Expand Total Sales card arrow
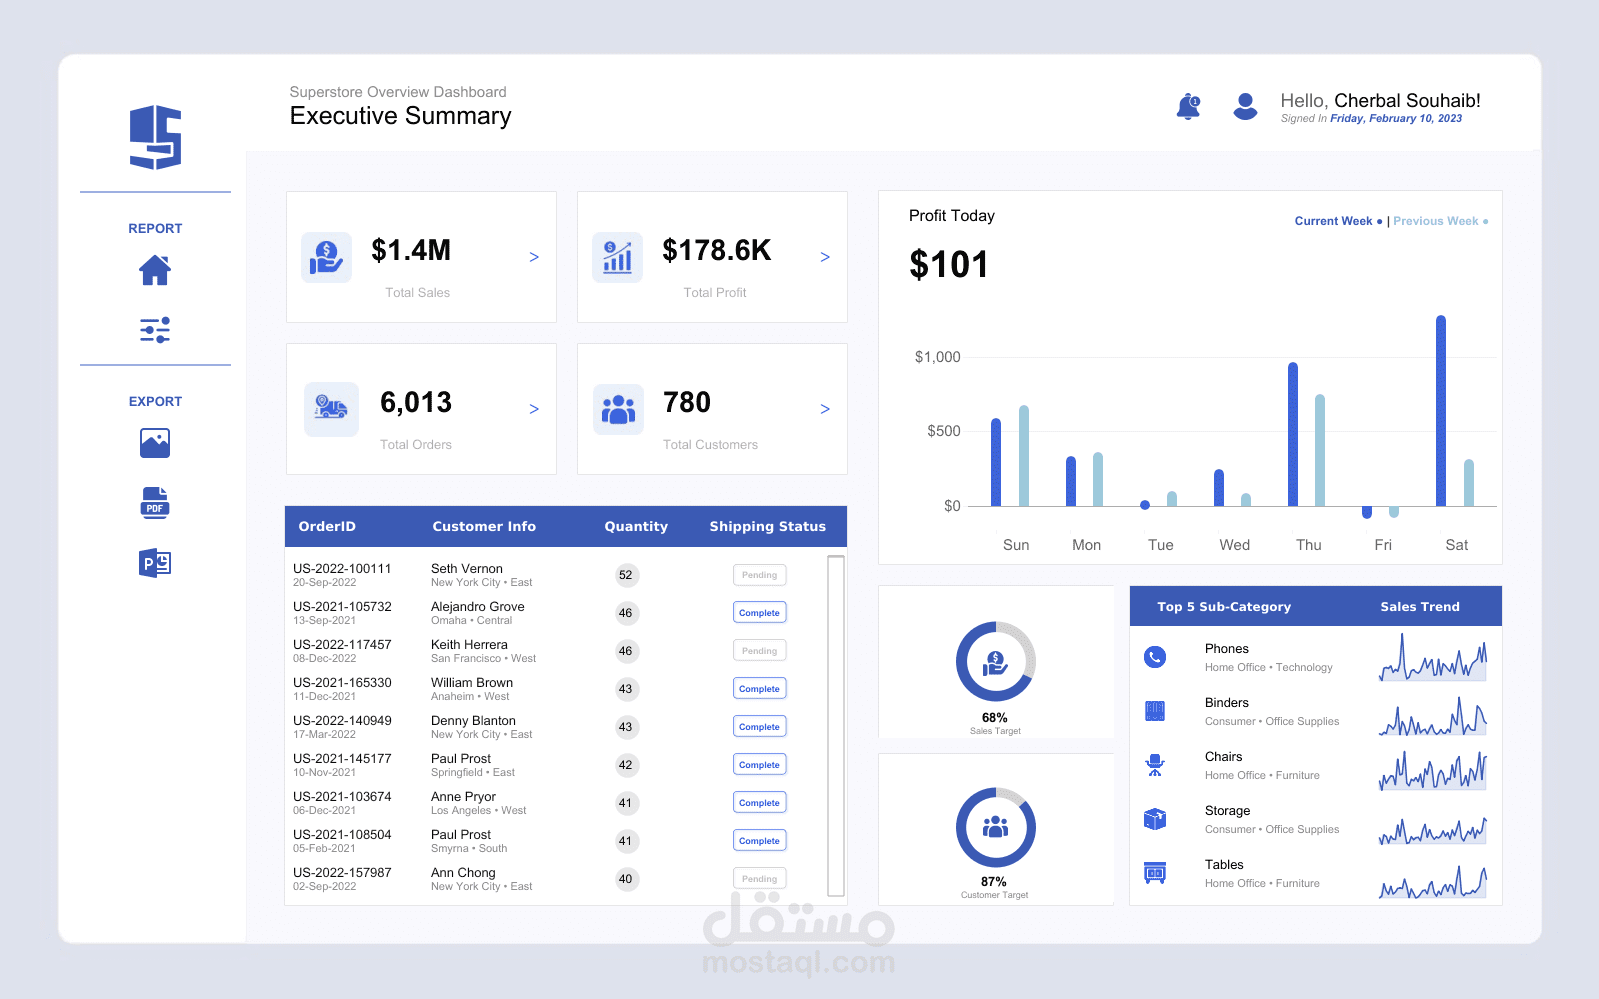The height and width of the screenshot is (999, 1599). (x=534, y=257)
